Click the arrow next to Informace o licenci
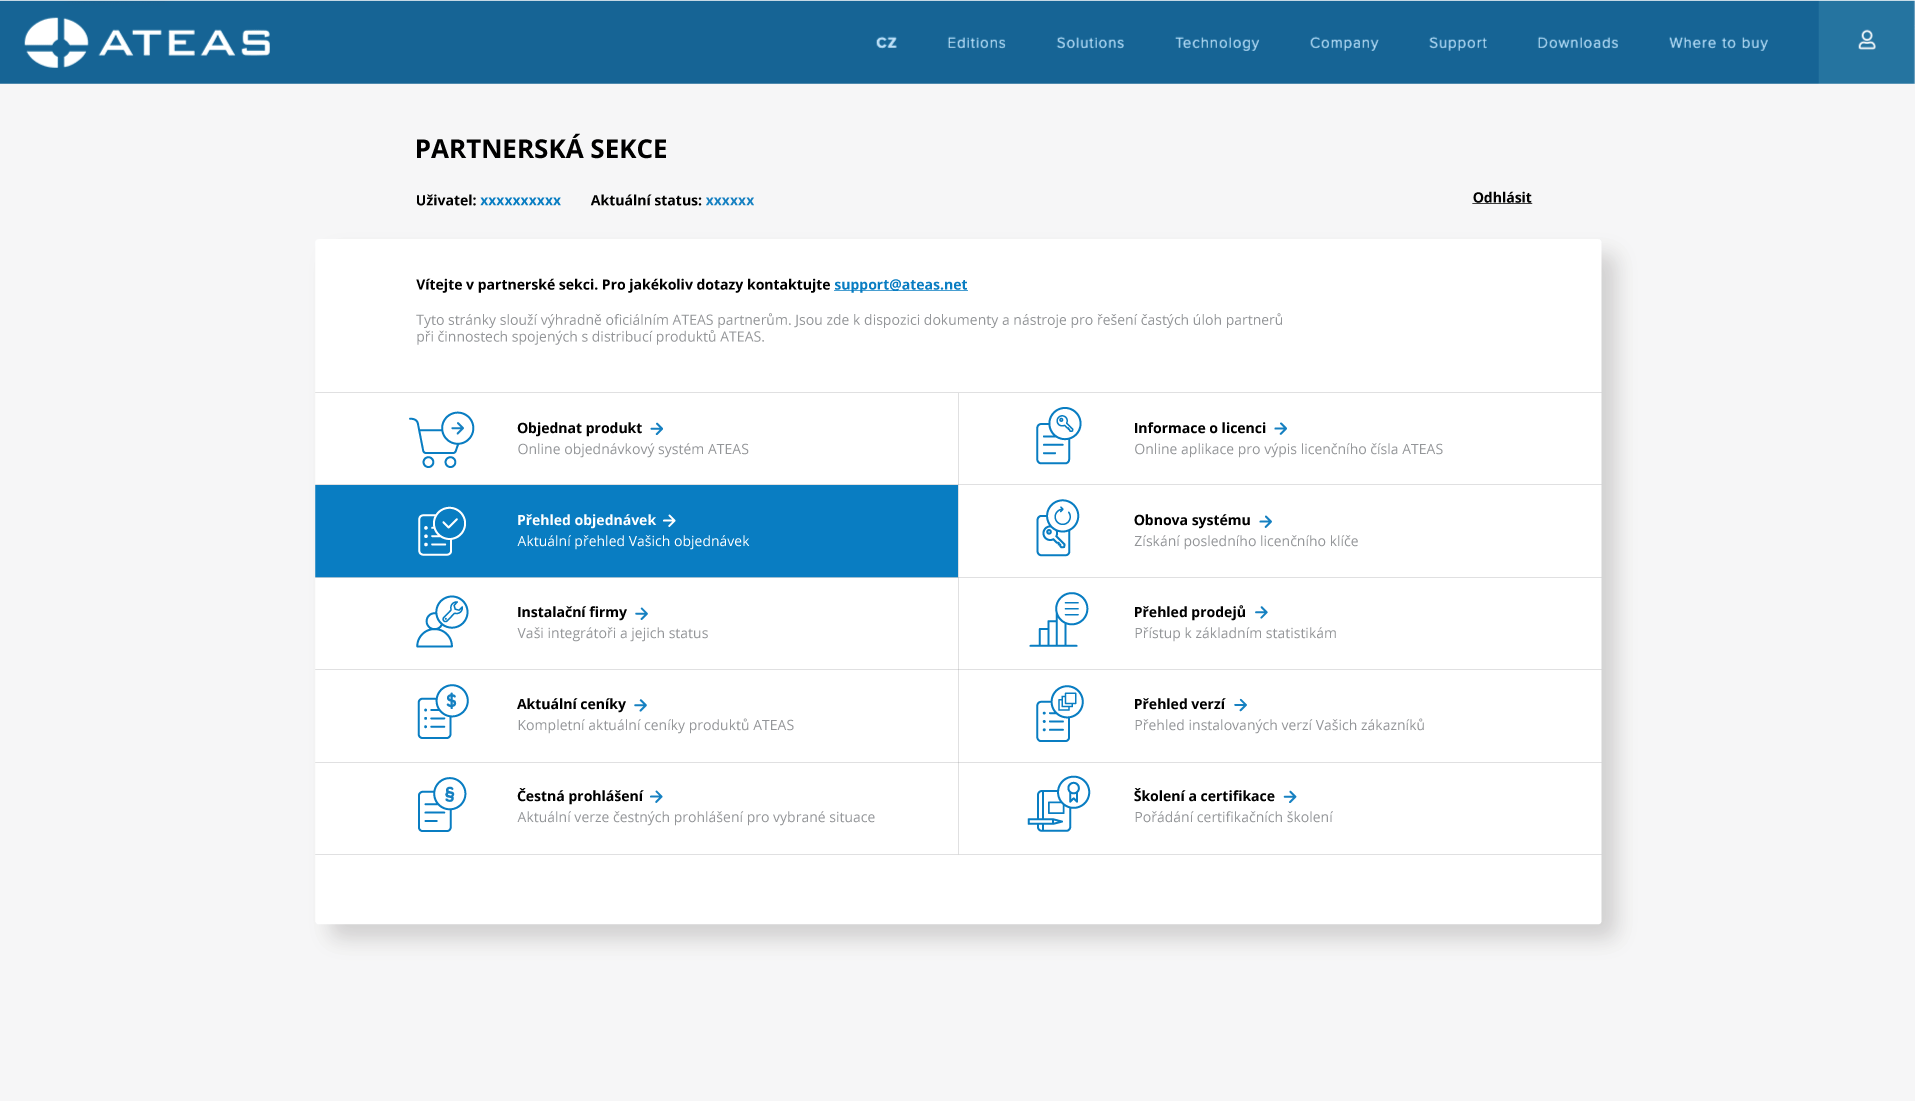Image resolution: width=1915 pixels, height=1101 pixels. [1281, 429]
